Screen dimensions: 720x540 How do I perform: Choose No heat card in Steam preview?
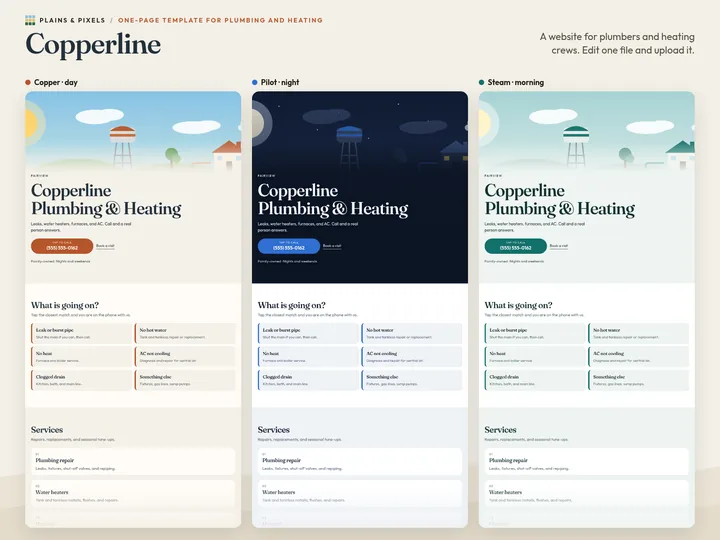[x=535, y=357]
